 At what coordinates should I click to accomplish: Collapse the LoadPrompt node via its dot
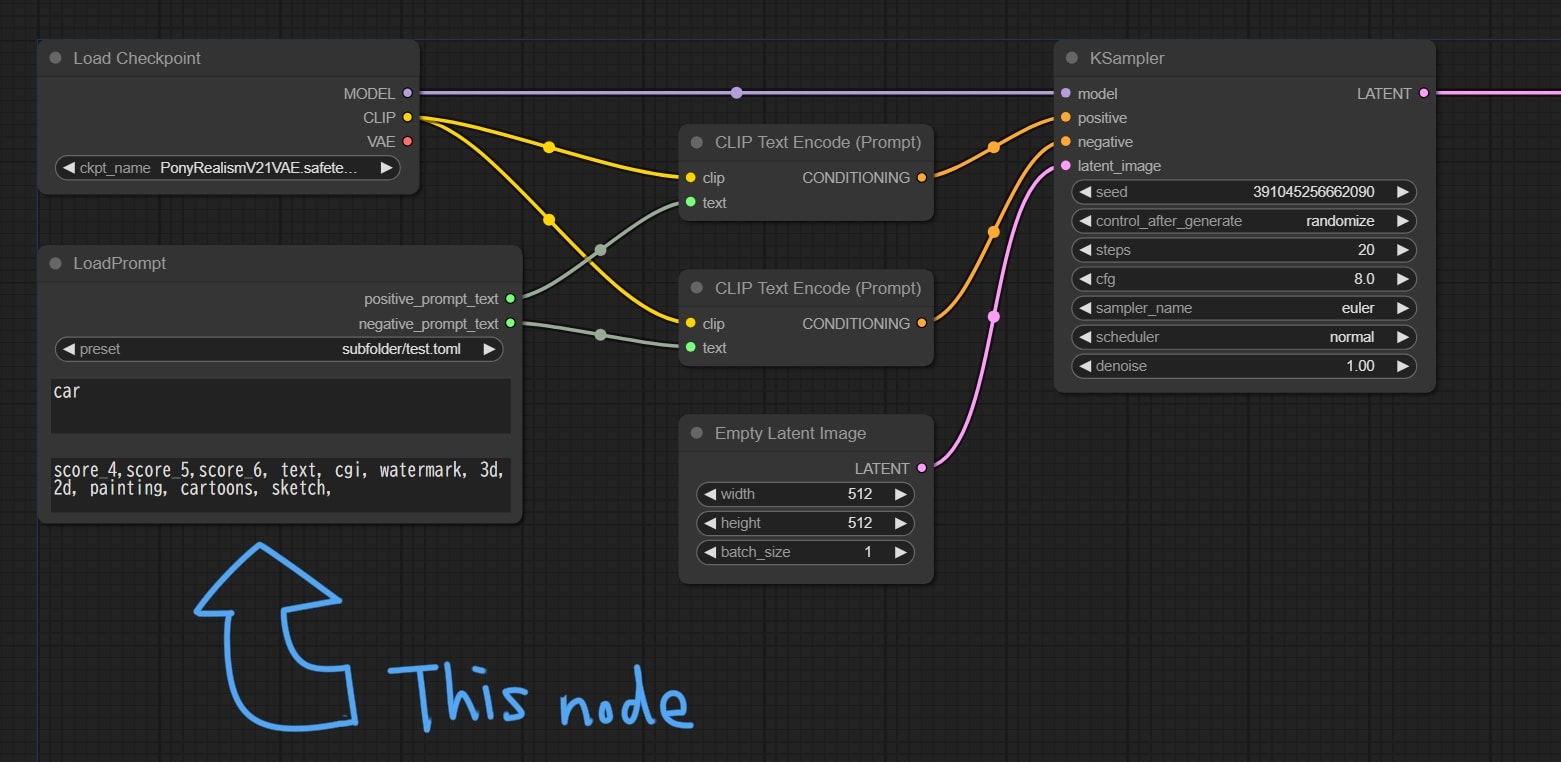tap(55, 264)
